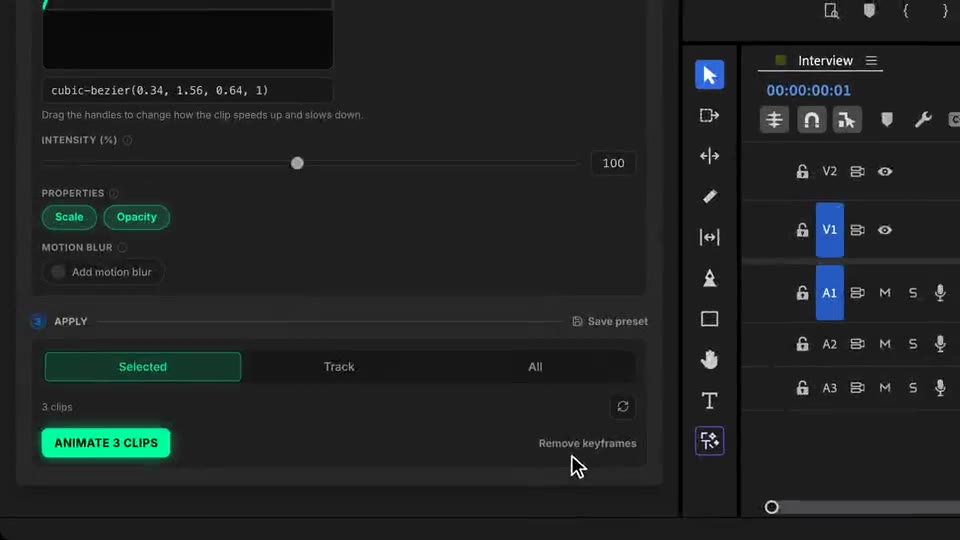Toggle sync lock on track V1
This screenshot has height=540, width=960.
857,230
